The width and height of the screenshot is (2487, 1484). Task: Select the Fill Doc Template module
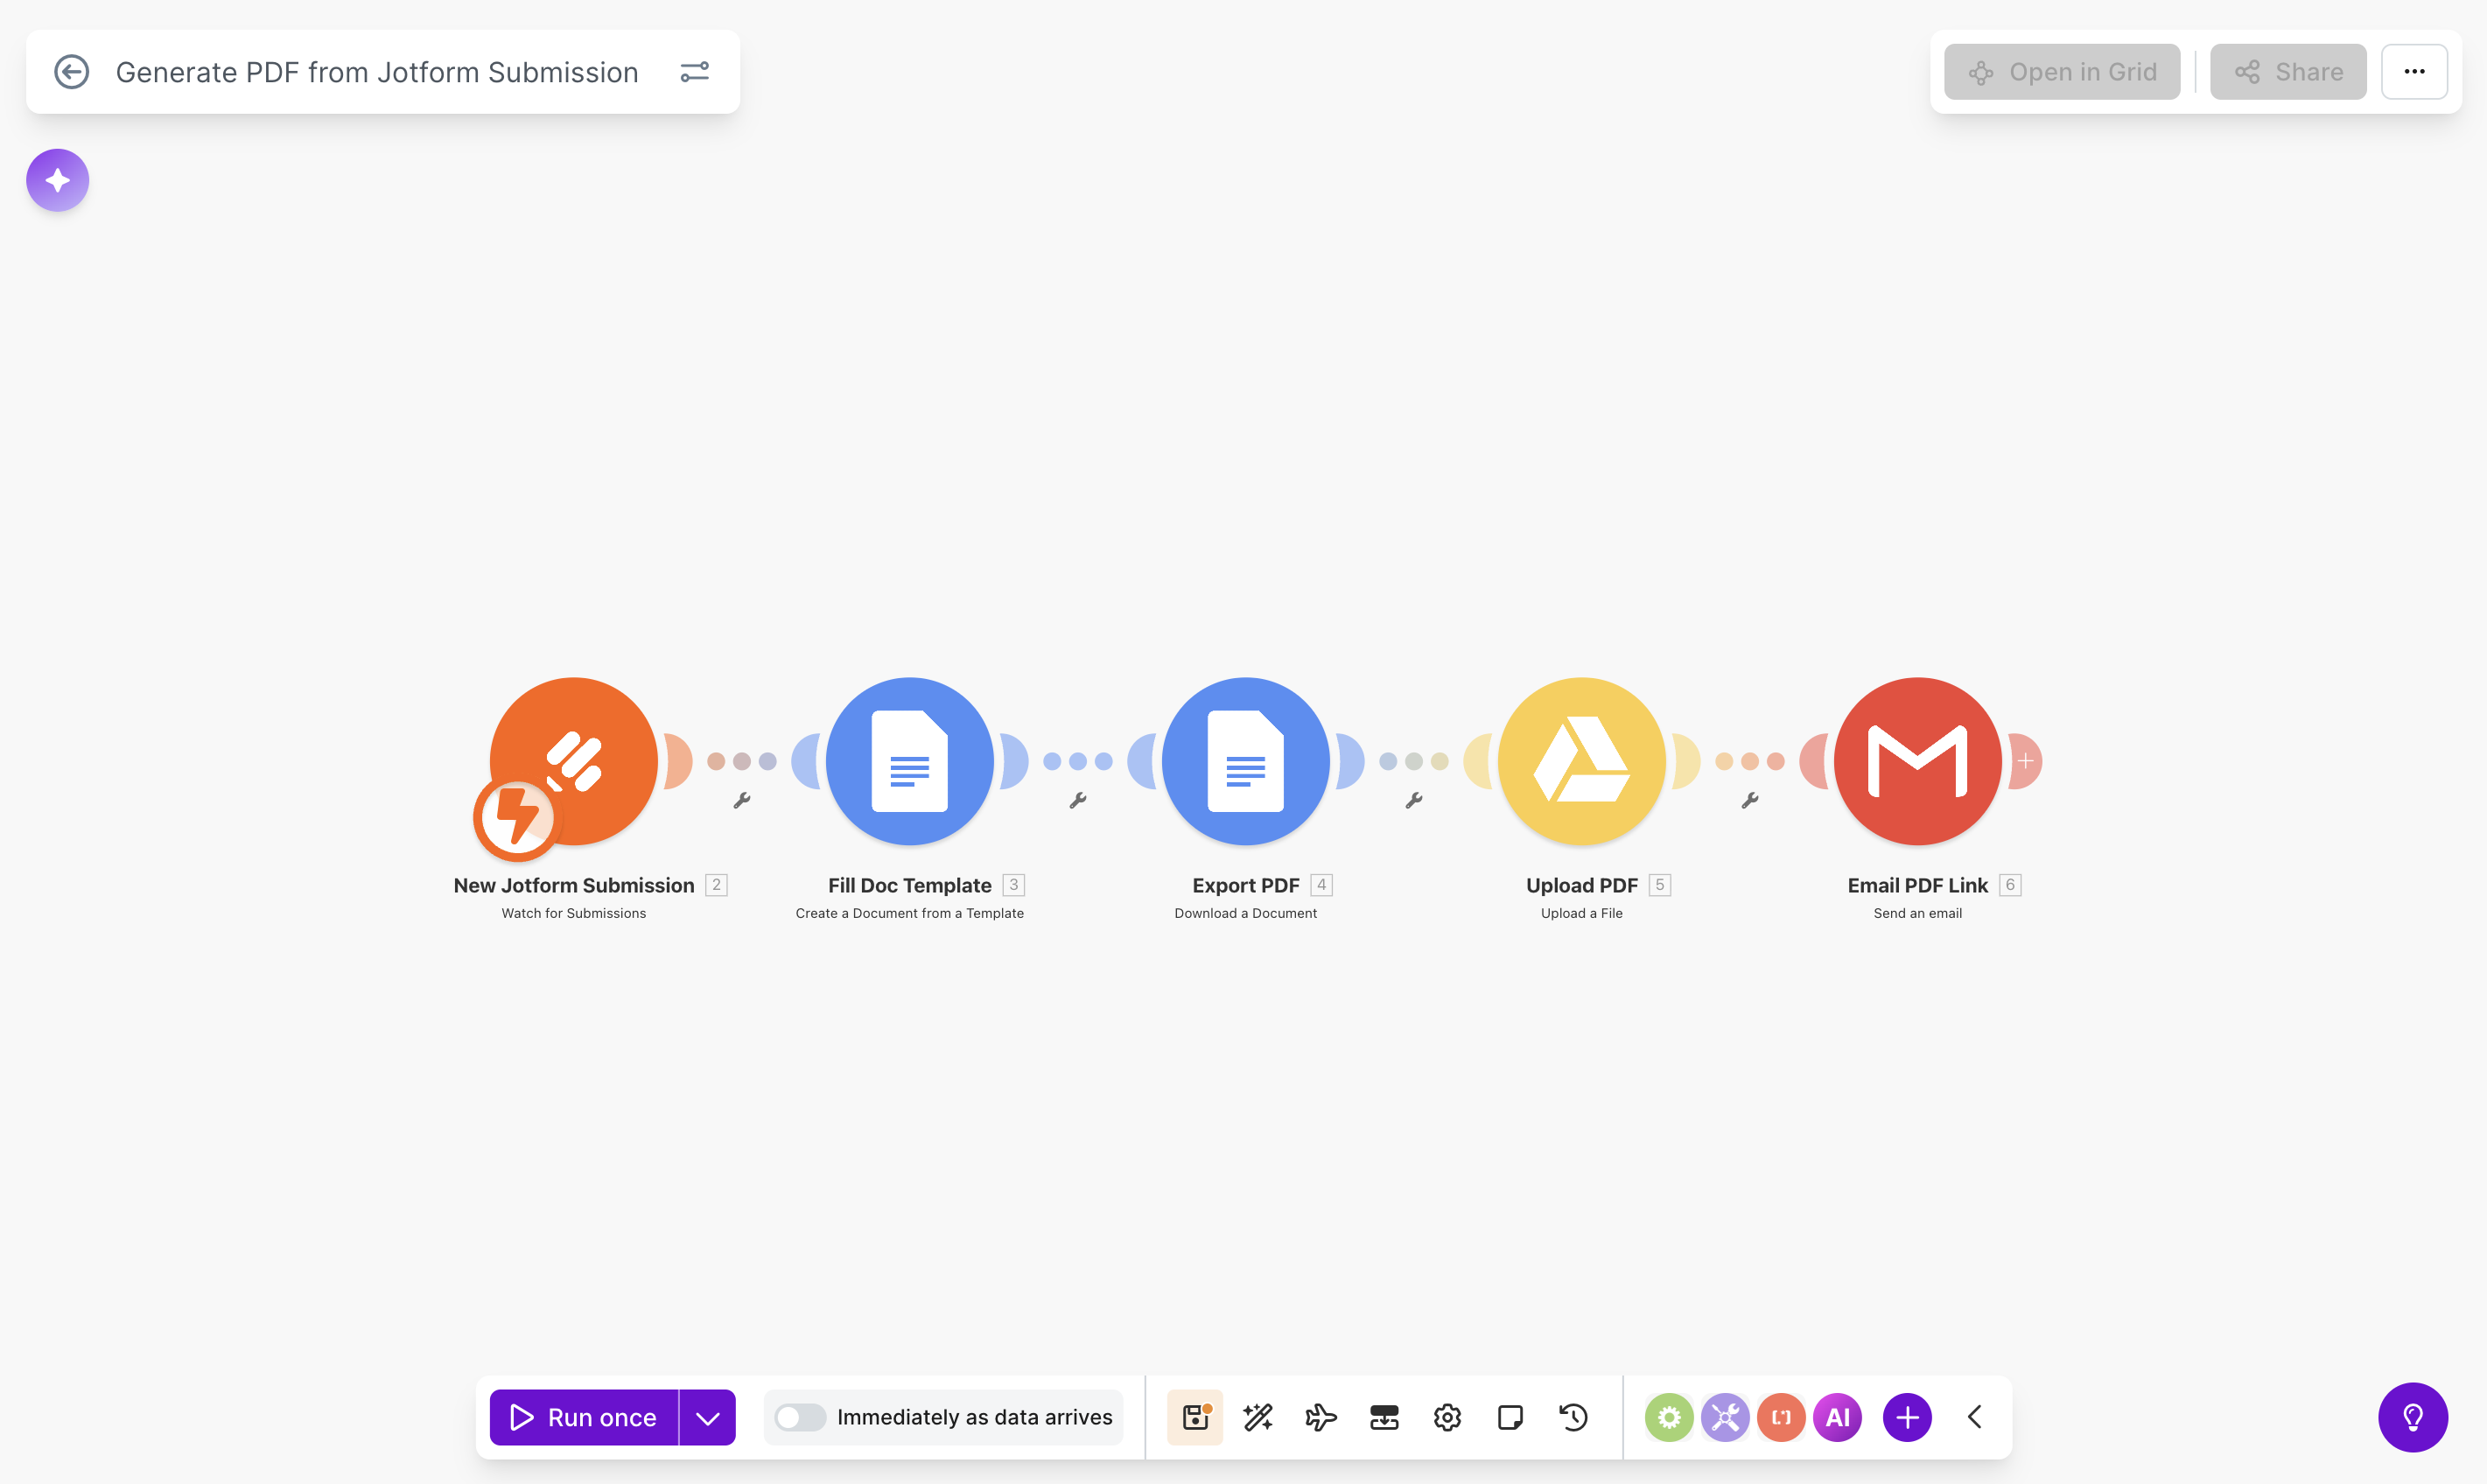(x=910, y=761)
